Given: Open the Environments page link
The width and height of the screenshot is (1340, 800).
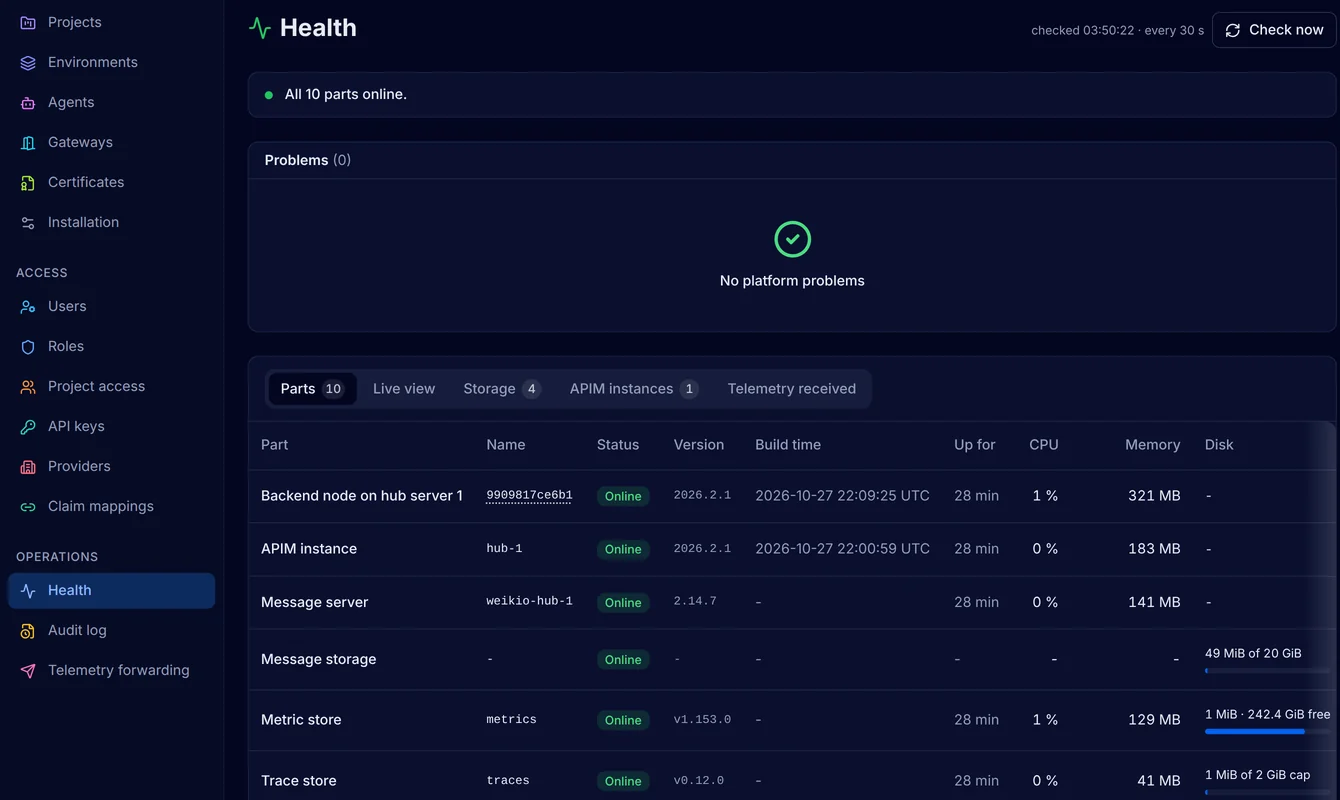Looking at the screenshot, I should pos(111,62).
